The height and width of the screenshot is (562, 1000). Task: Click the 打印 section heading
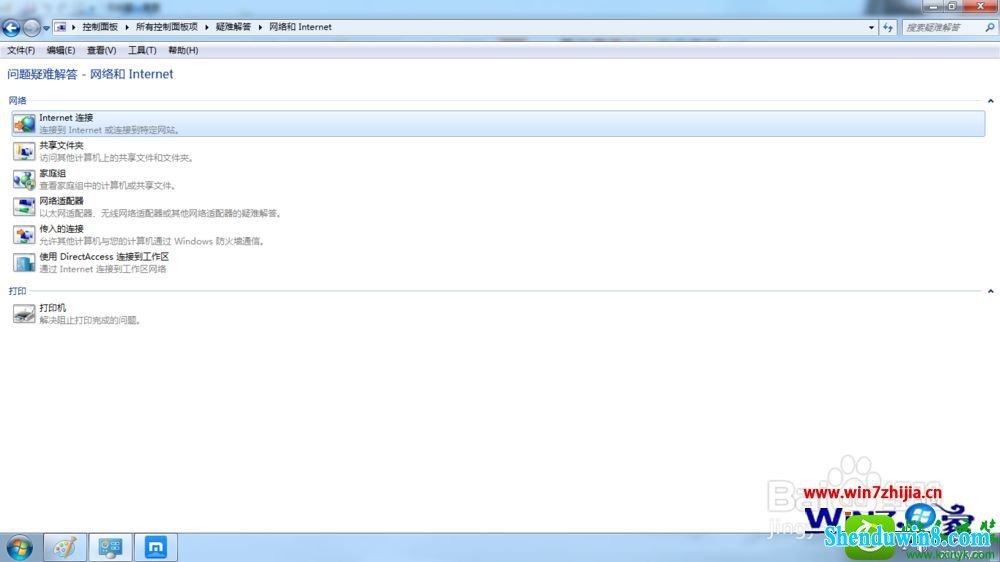17,291
